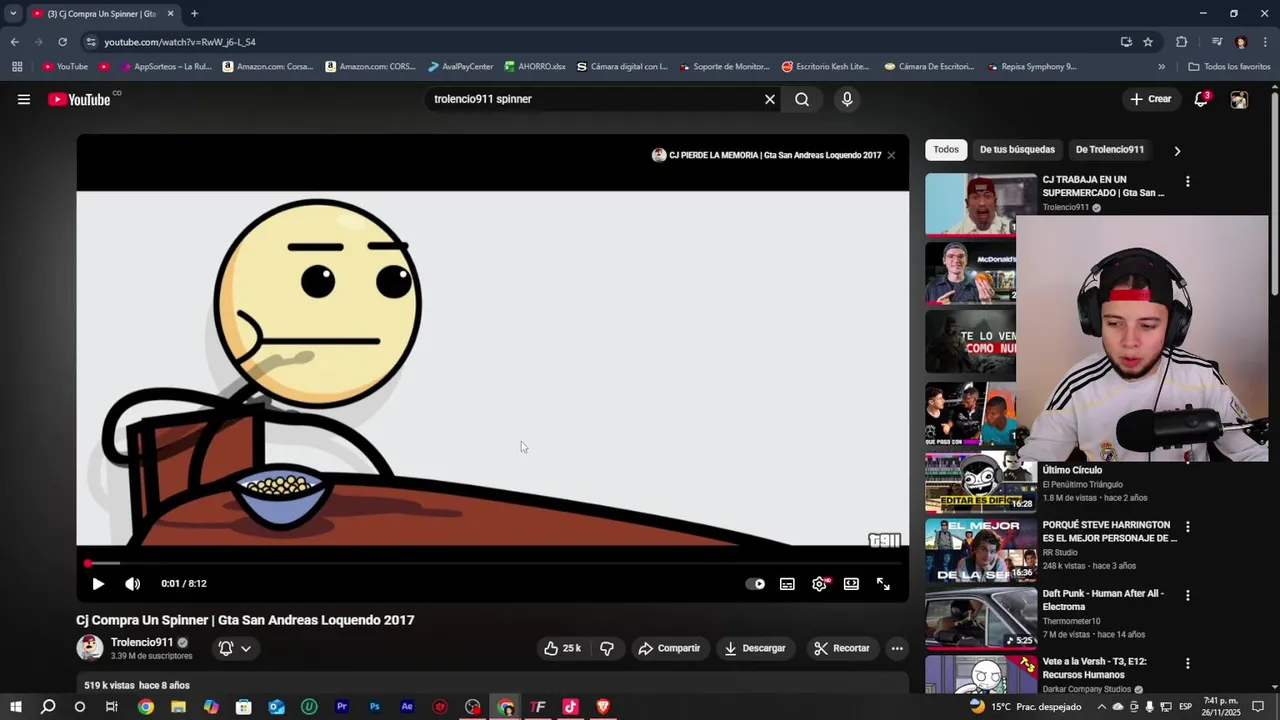Clear the search text with the X
The height and width of the screenshot is (720, 1280).
point(770,99)
